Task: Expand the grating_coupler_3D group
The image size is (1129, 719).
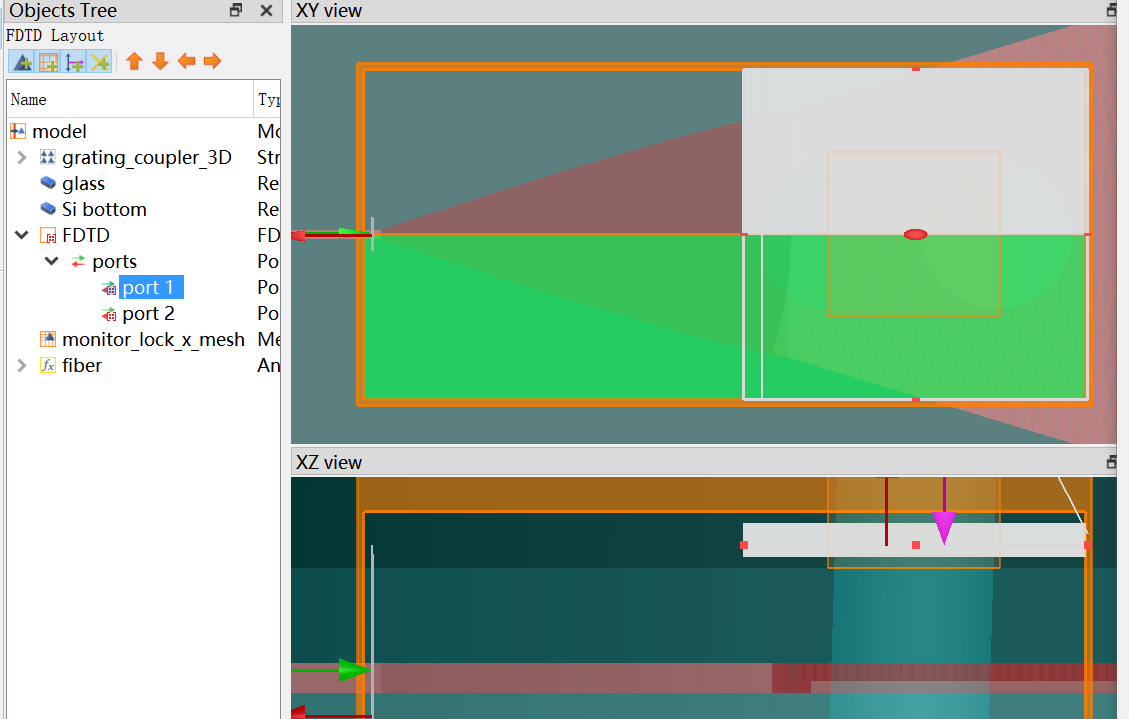Action: [x=21, y=158]
